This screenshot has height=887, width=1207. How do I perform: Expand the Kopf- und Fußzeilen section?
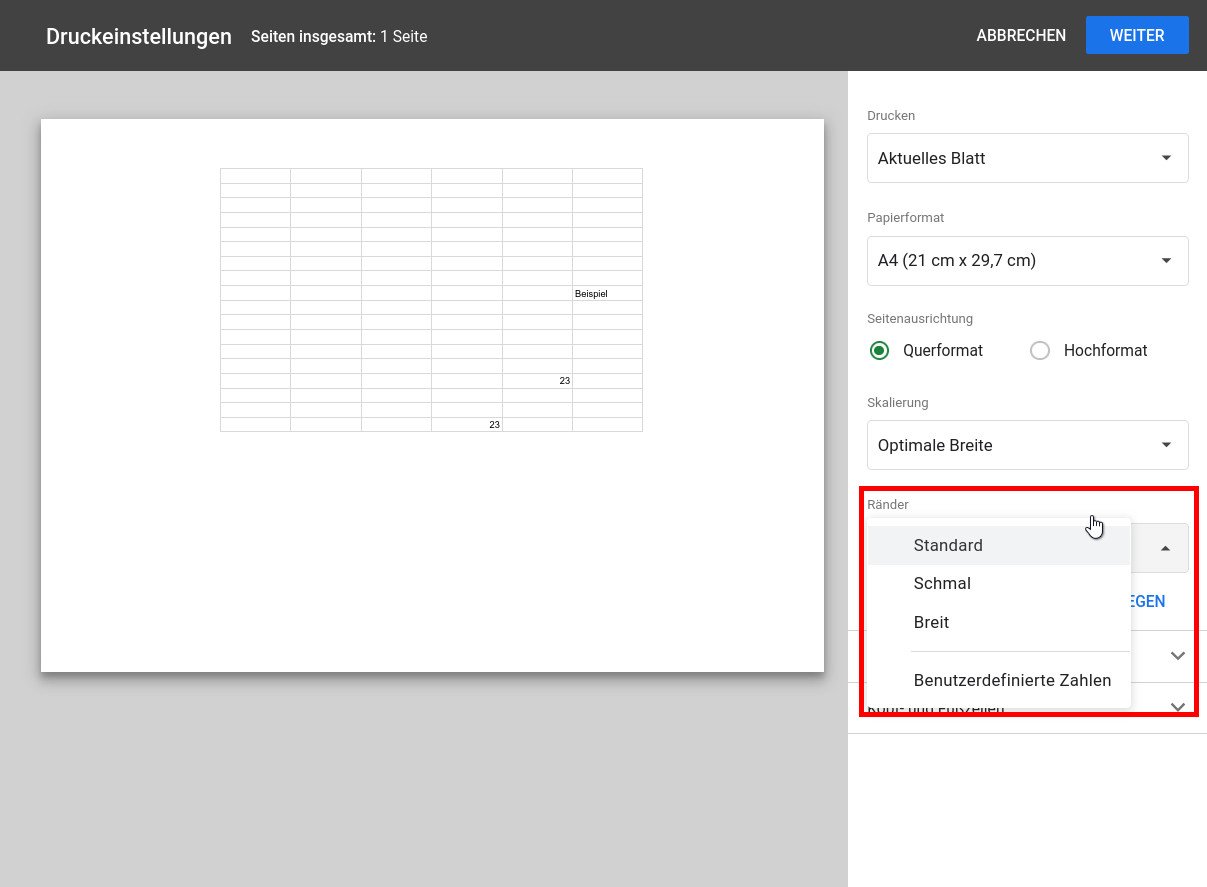1178,707
